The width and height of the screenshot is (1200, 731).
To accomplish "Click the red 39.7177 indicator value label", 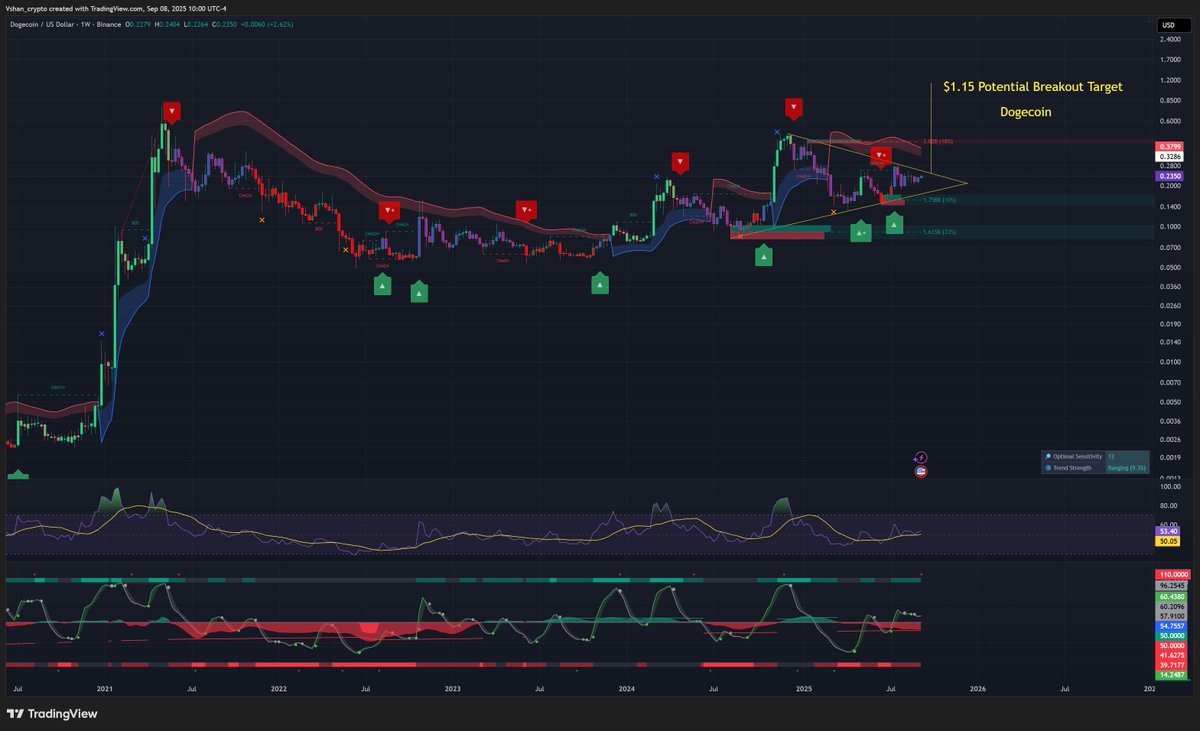I will click(1169, 665).
